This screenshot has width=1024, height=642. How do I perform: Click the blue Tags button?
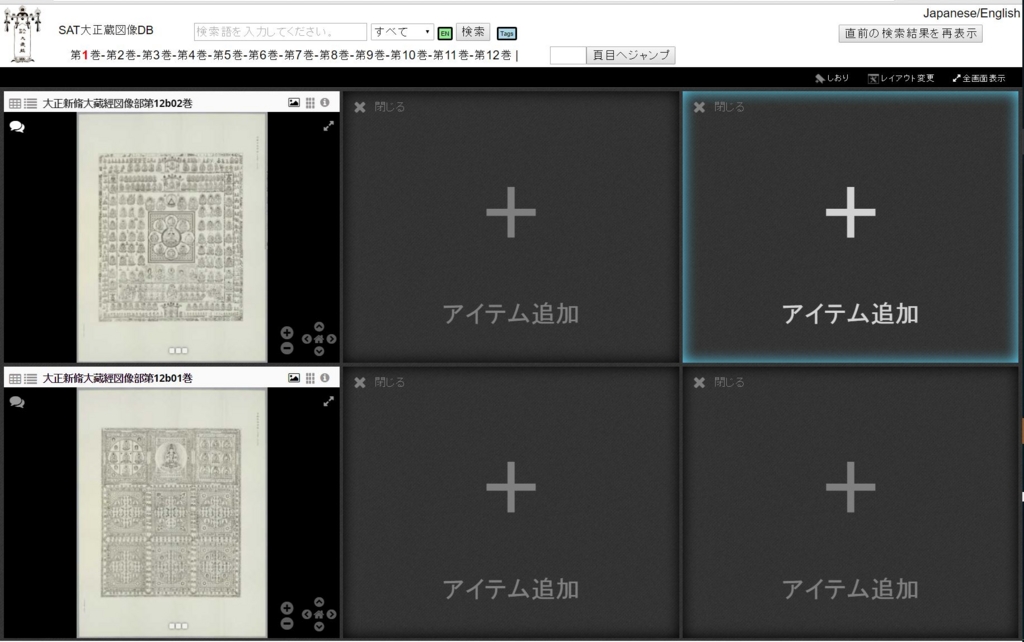pos(507,33)
